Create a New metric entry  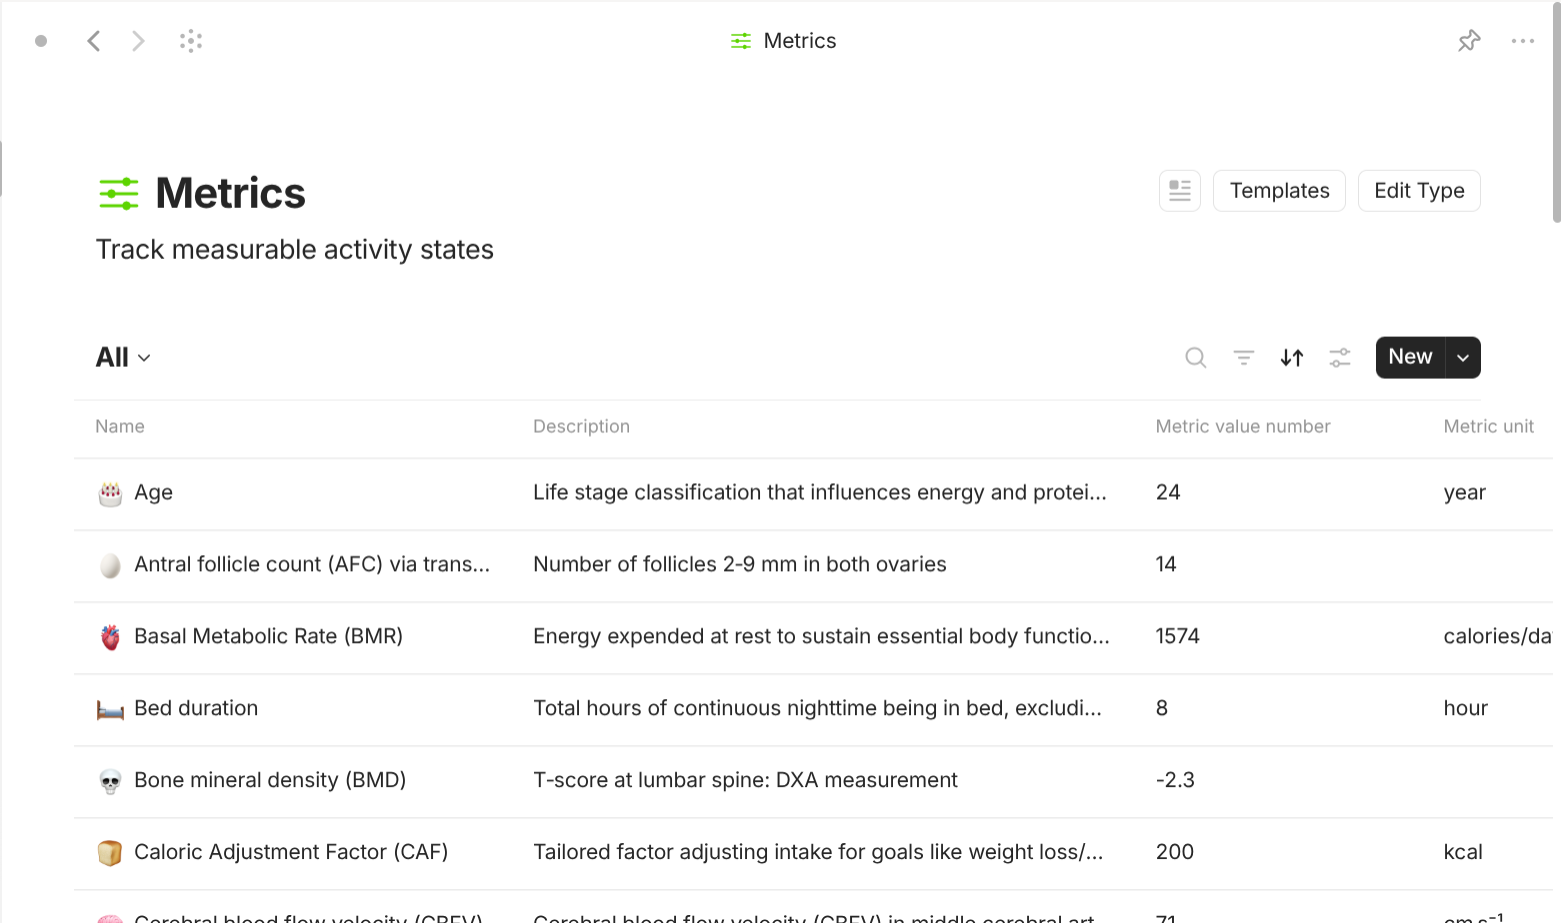point(1409,358)
